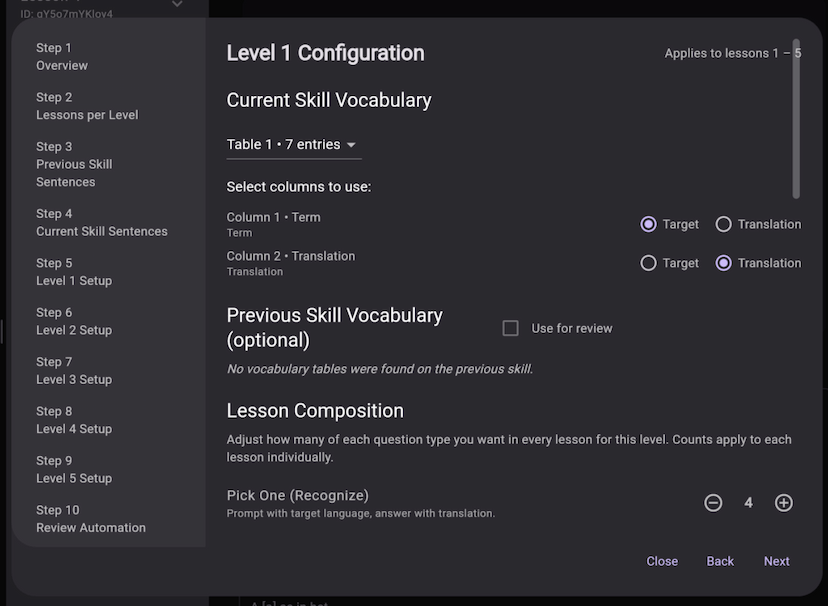Image resolution: width=828 pixels, height=606 pixels.
Task: Select Target radio for Column 2 Translation
Action: [649, 263]
